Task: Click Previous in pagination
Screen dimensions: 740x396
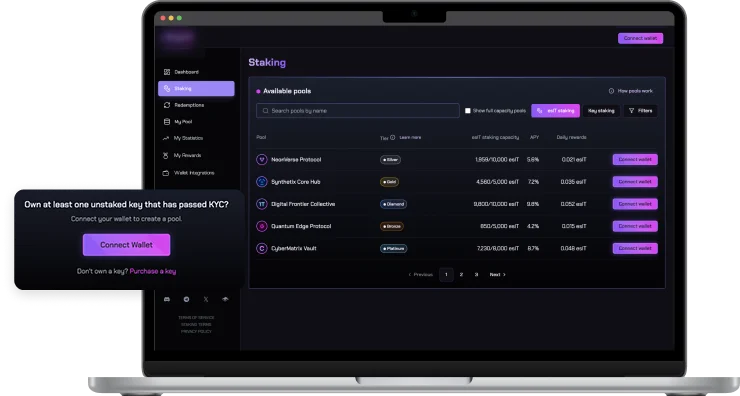Action: (420, 275)
